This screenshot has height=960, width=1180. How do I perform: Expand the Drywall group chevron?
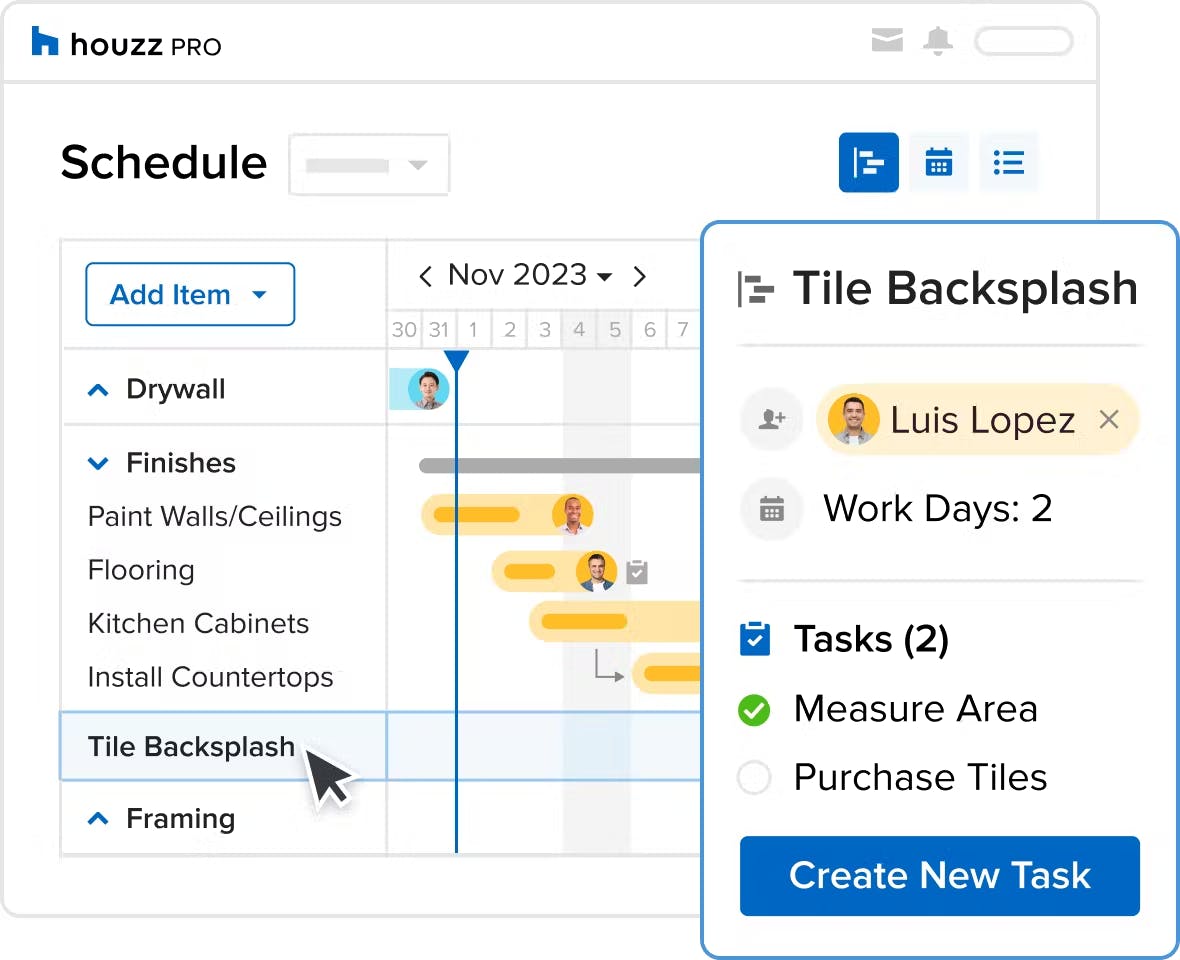click(x=98, y=390)
